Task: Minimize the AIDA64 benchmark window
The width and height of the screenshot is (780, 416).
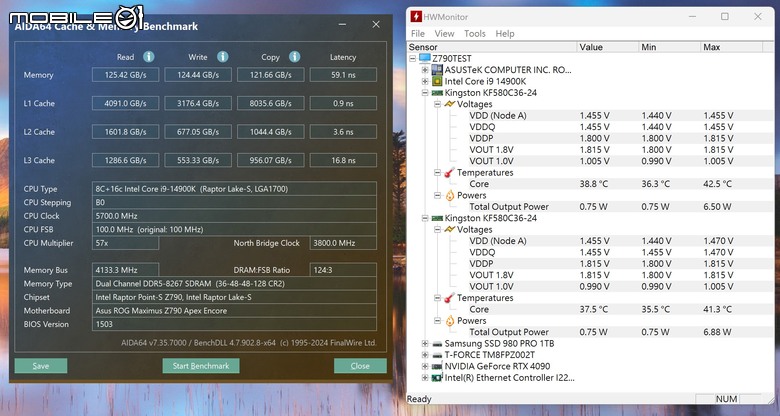Action: pos(342,24)
